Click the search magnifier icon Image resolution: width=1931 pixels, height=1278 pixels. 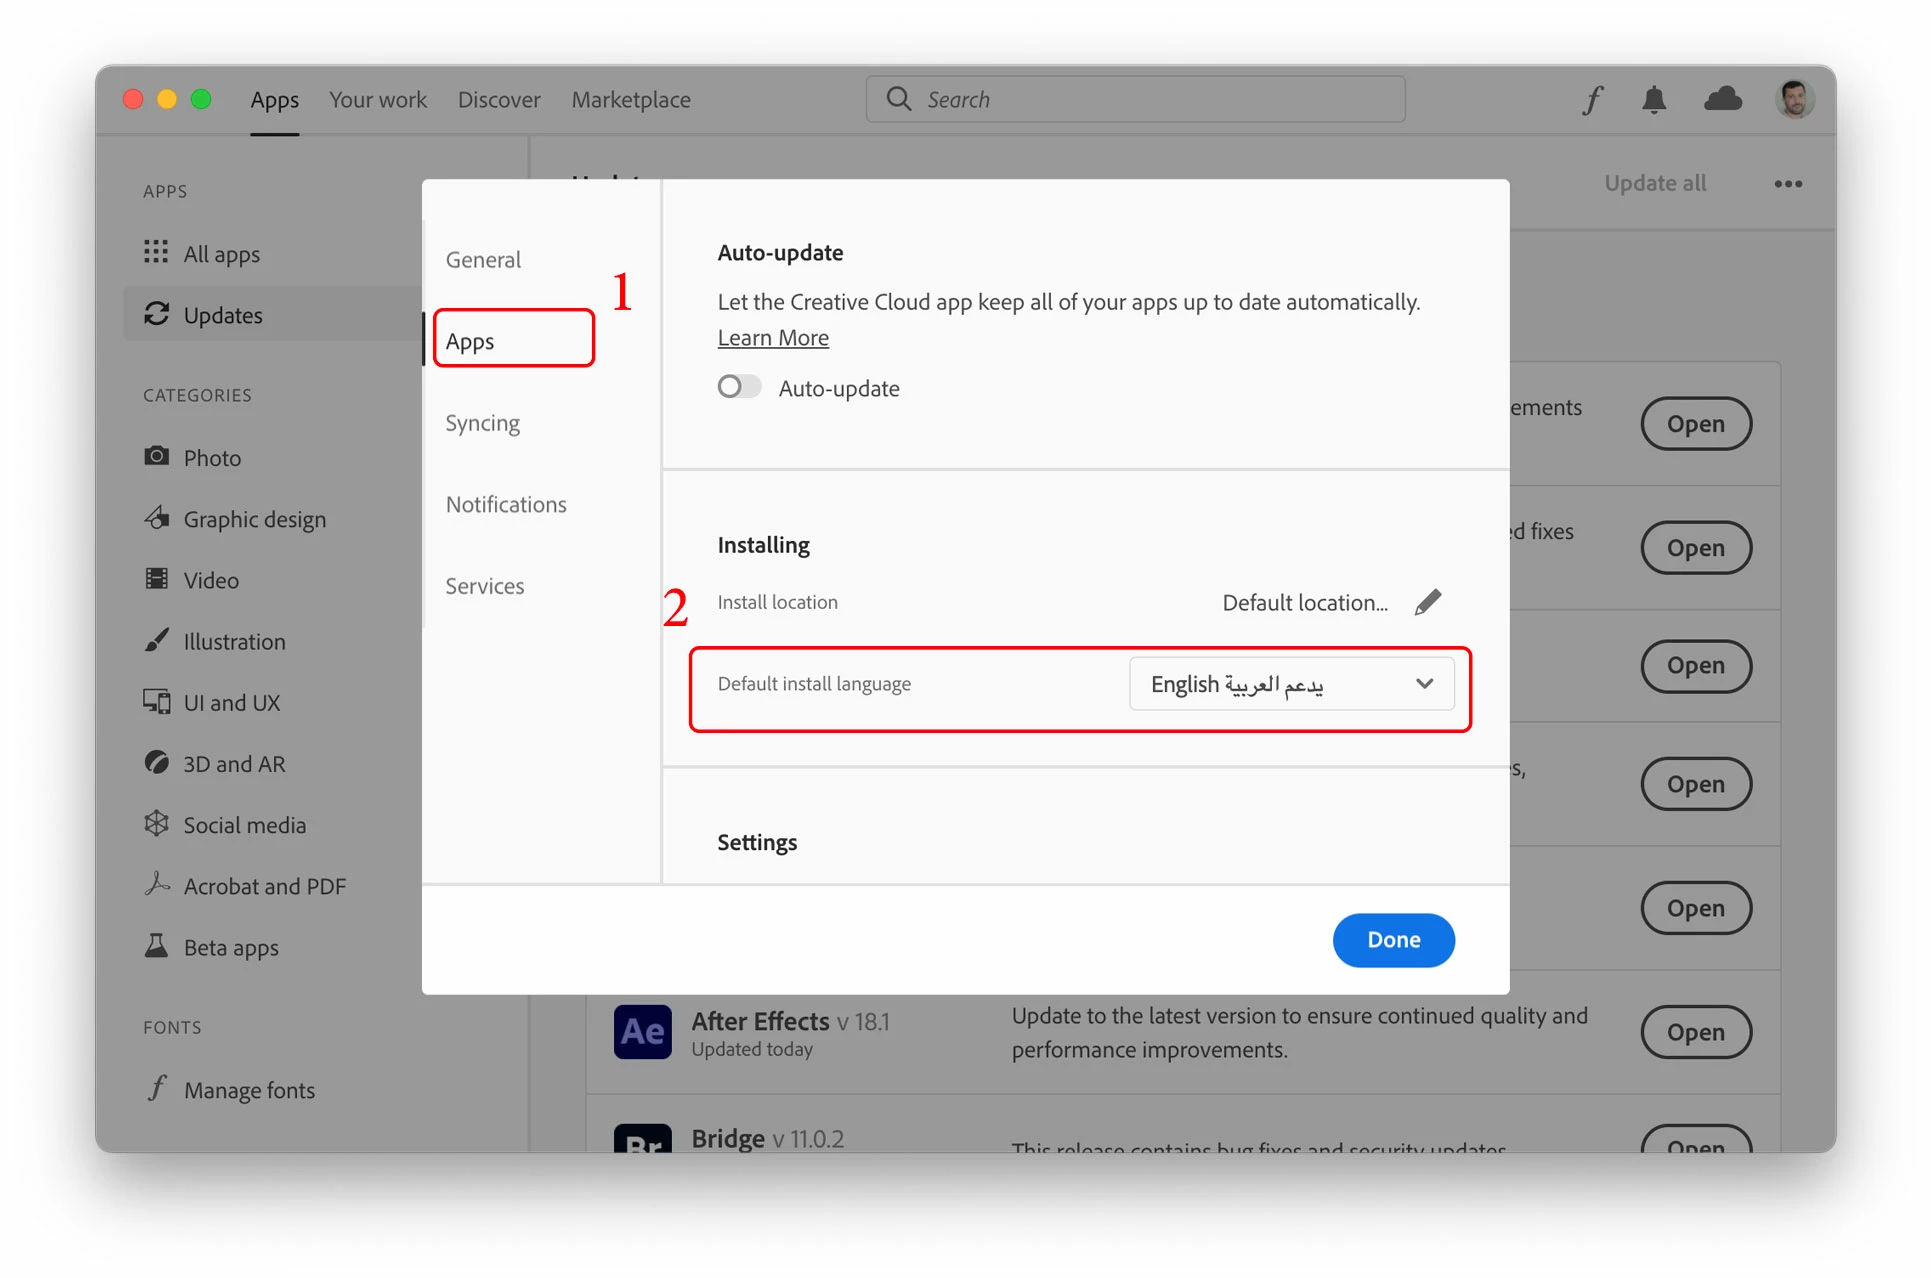point(899,99)
